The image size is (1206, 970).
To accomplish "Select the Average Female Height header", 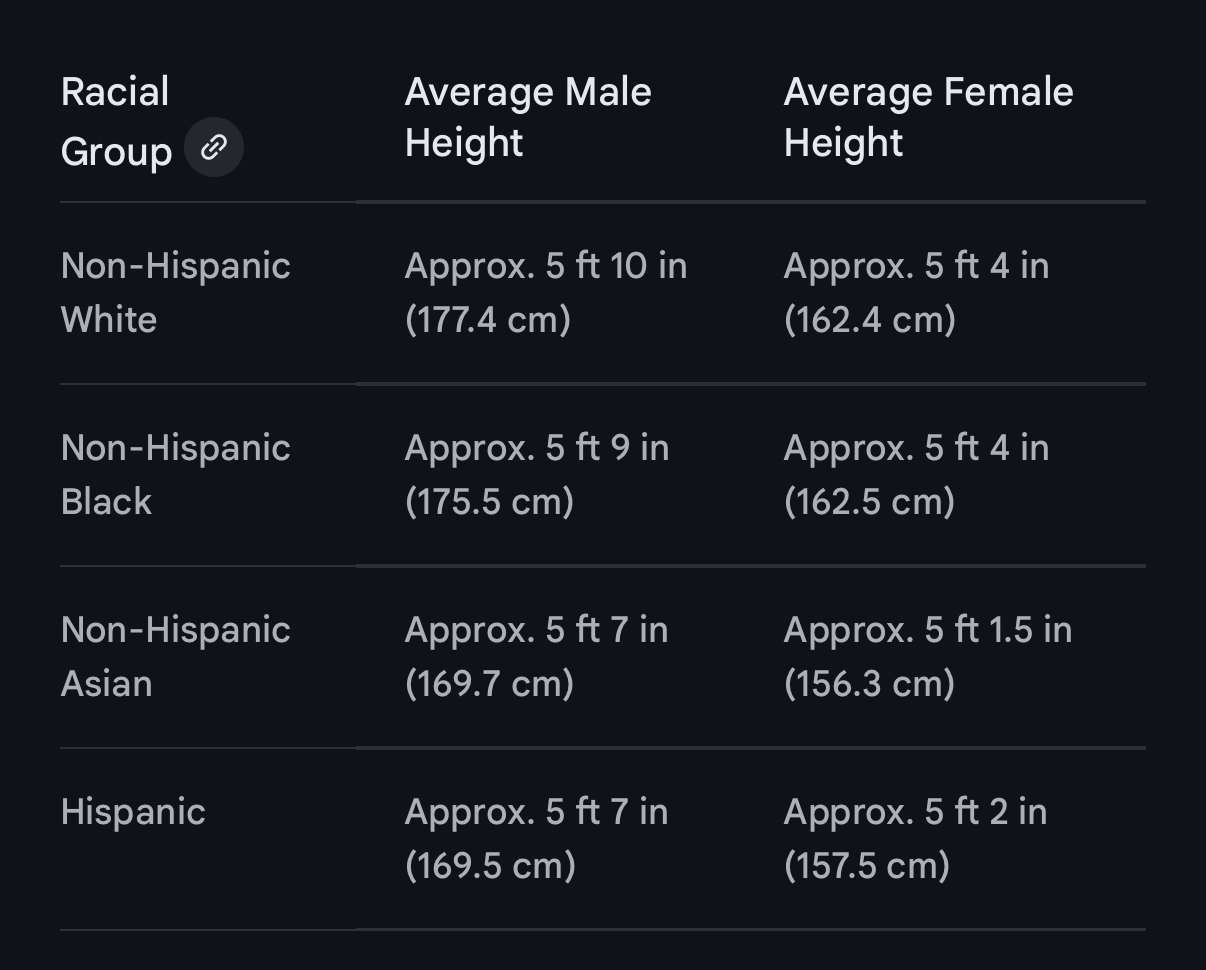I will tap(927, 117).
